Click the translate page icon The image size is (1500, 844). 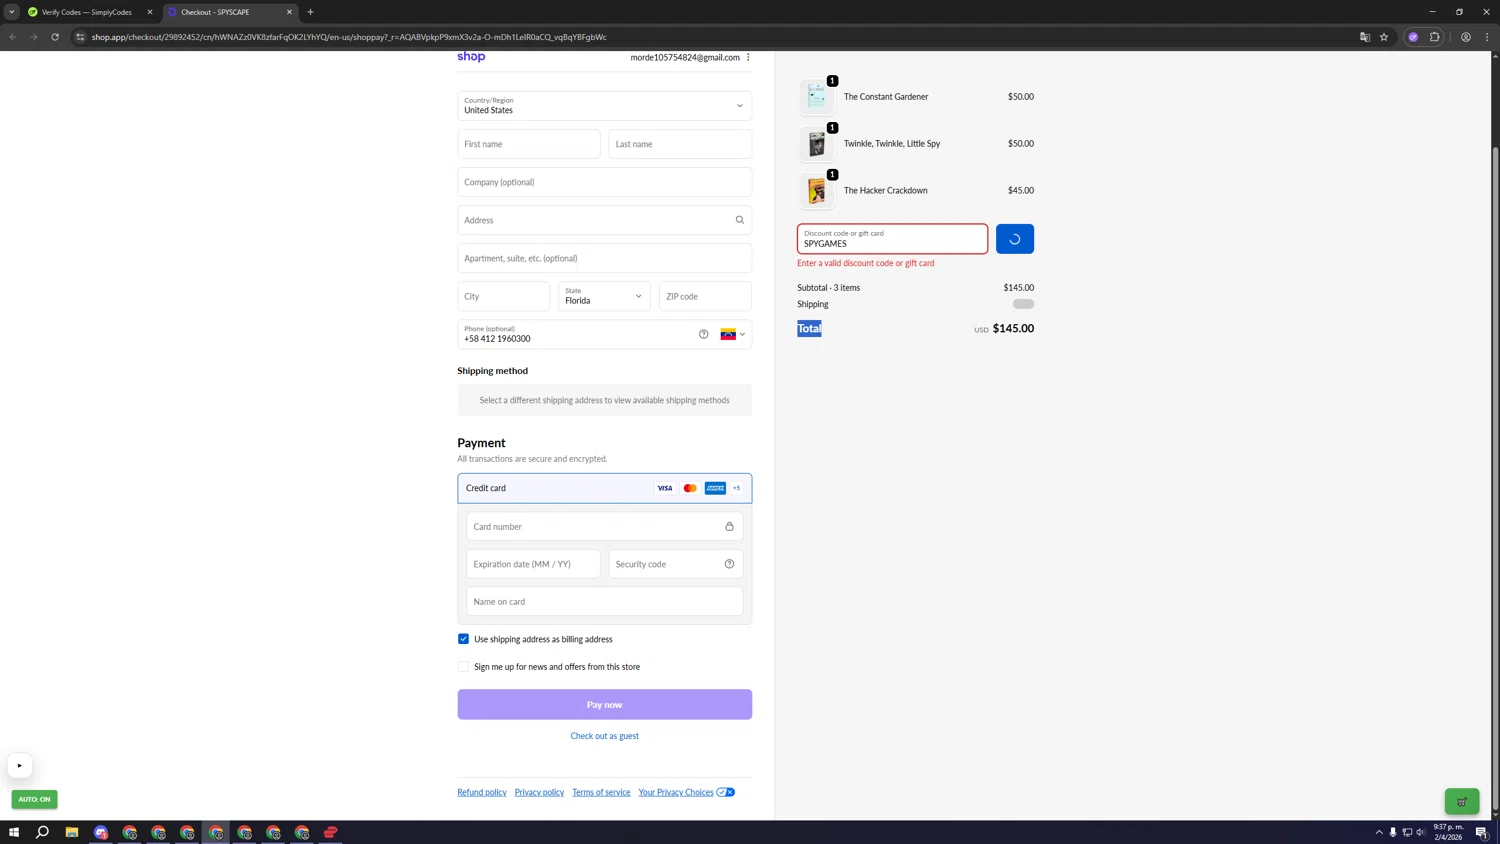coord(1365,37)
